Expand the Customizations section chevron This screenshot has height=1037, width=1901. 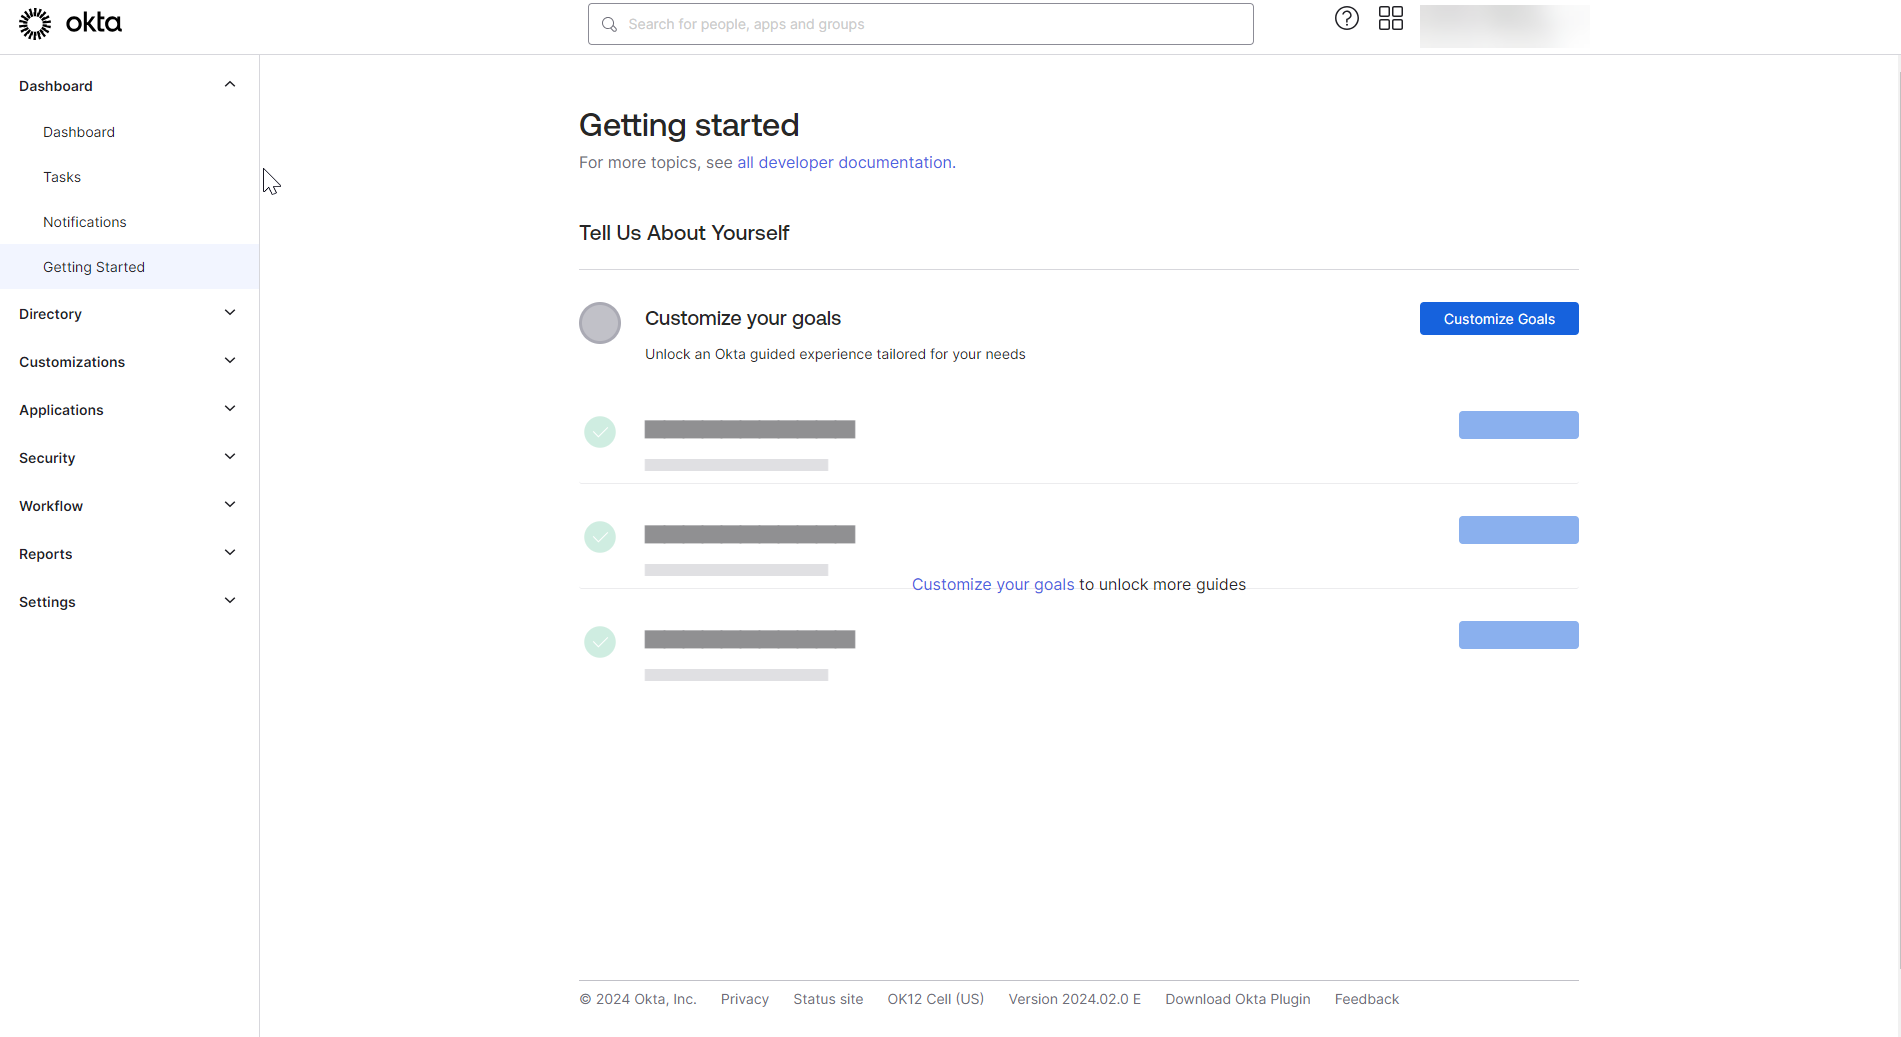coord(230,361)
